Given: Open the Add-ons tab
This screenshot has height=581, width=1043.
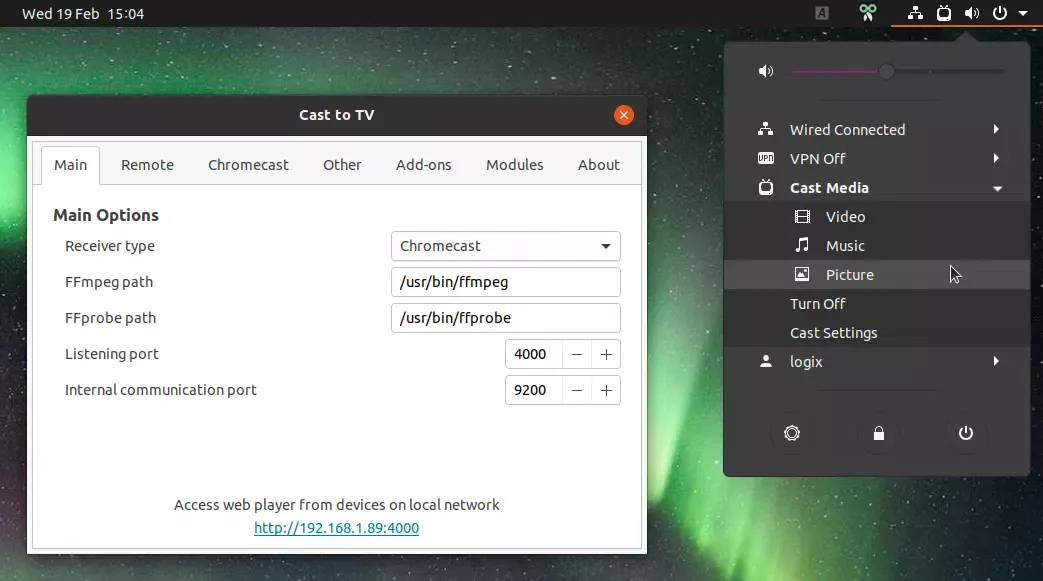Looking at the screenshot, I should click(423, 165).
